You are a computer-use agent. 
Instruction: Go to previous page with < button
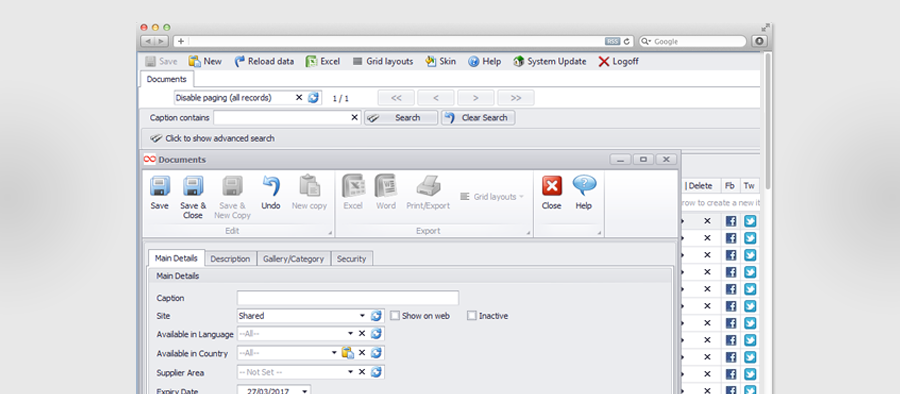pos(436,98)
